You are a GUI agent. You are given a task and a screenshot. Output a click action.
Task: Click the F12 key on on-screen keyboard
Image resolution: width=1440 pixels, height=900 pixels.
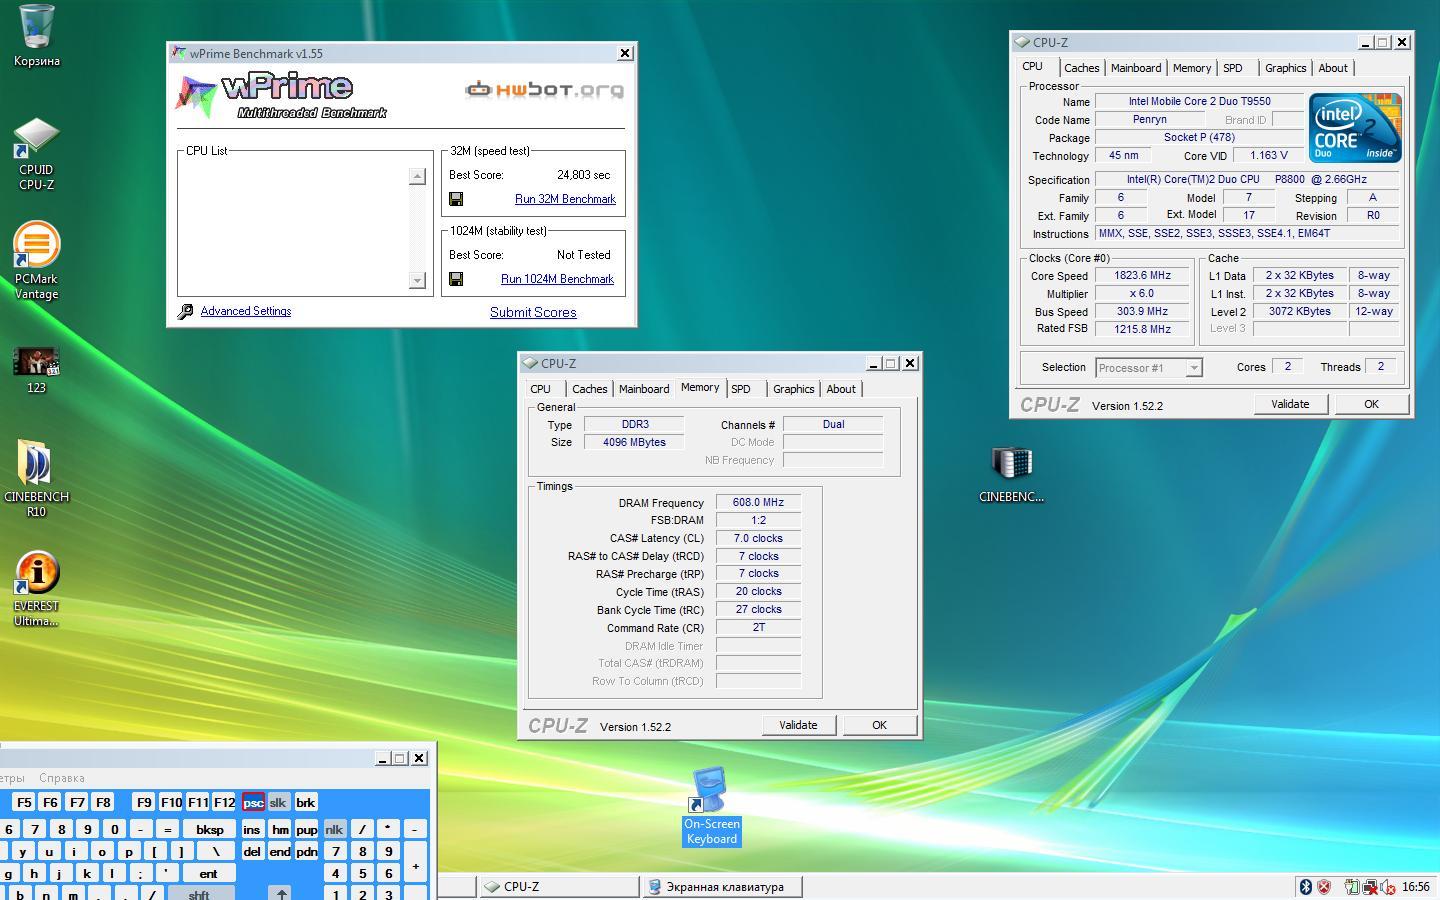tap(224, 802)
